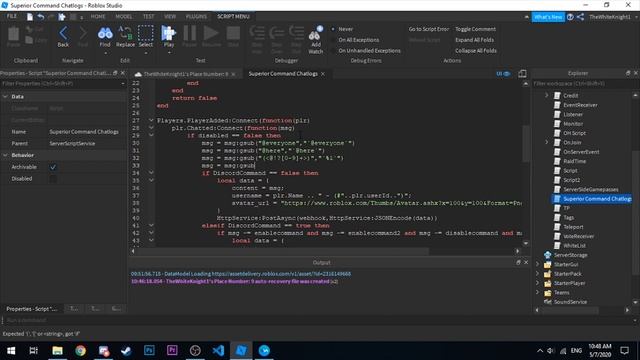Open the FILE menu
640x360 pixels.
(12, 16)
